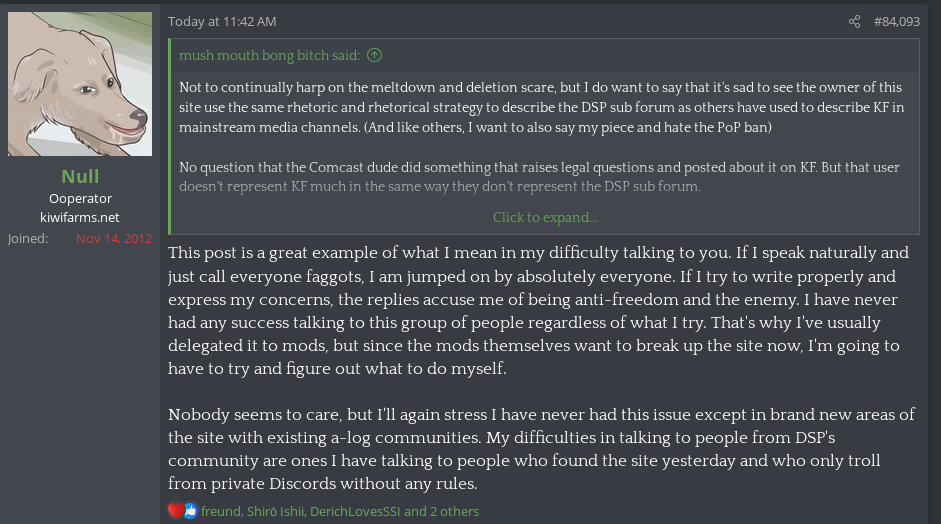Click the red heart reaction icon
This screenshot has width=941, height=524.
pyautogui.click(x=176, y=511)
